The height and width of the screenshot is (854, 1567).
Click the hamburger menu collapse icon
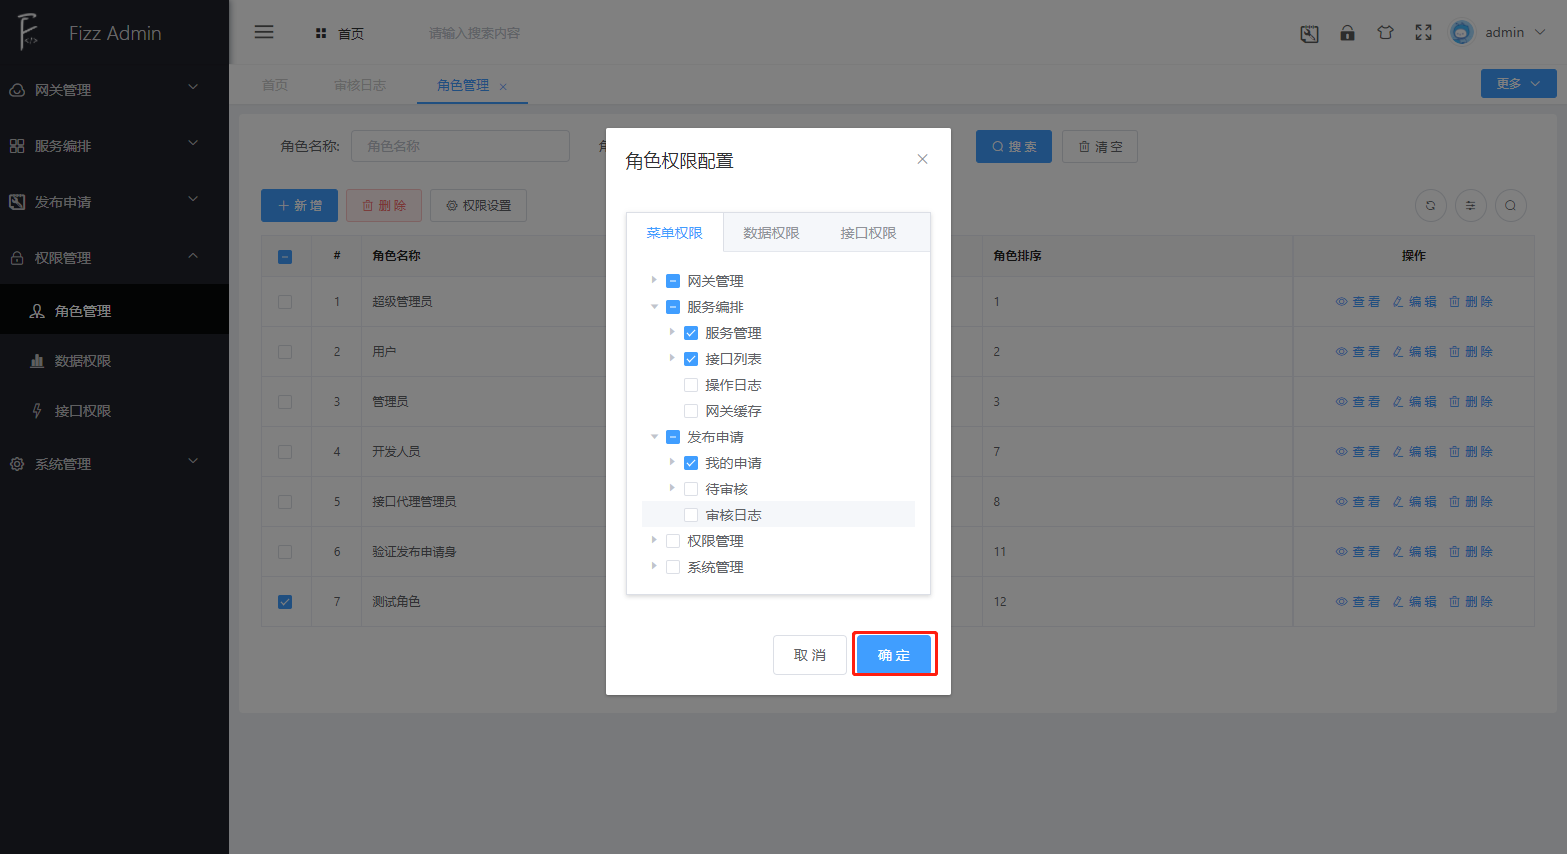264,32
